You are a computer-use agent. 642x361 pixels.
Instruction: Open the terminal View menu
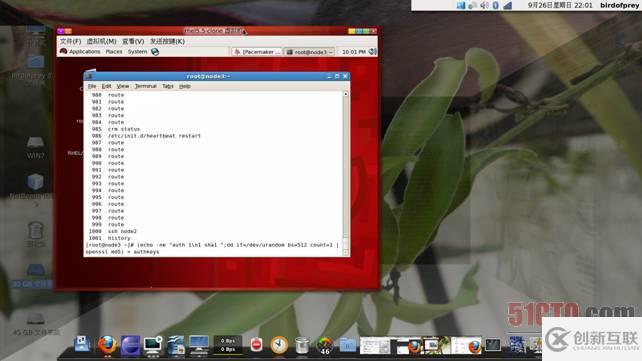[123, 86]
